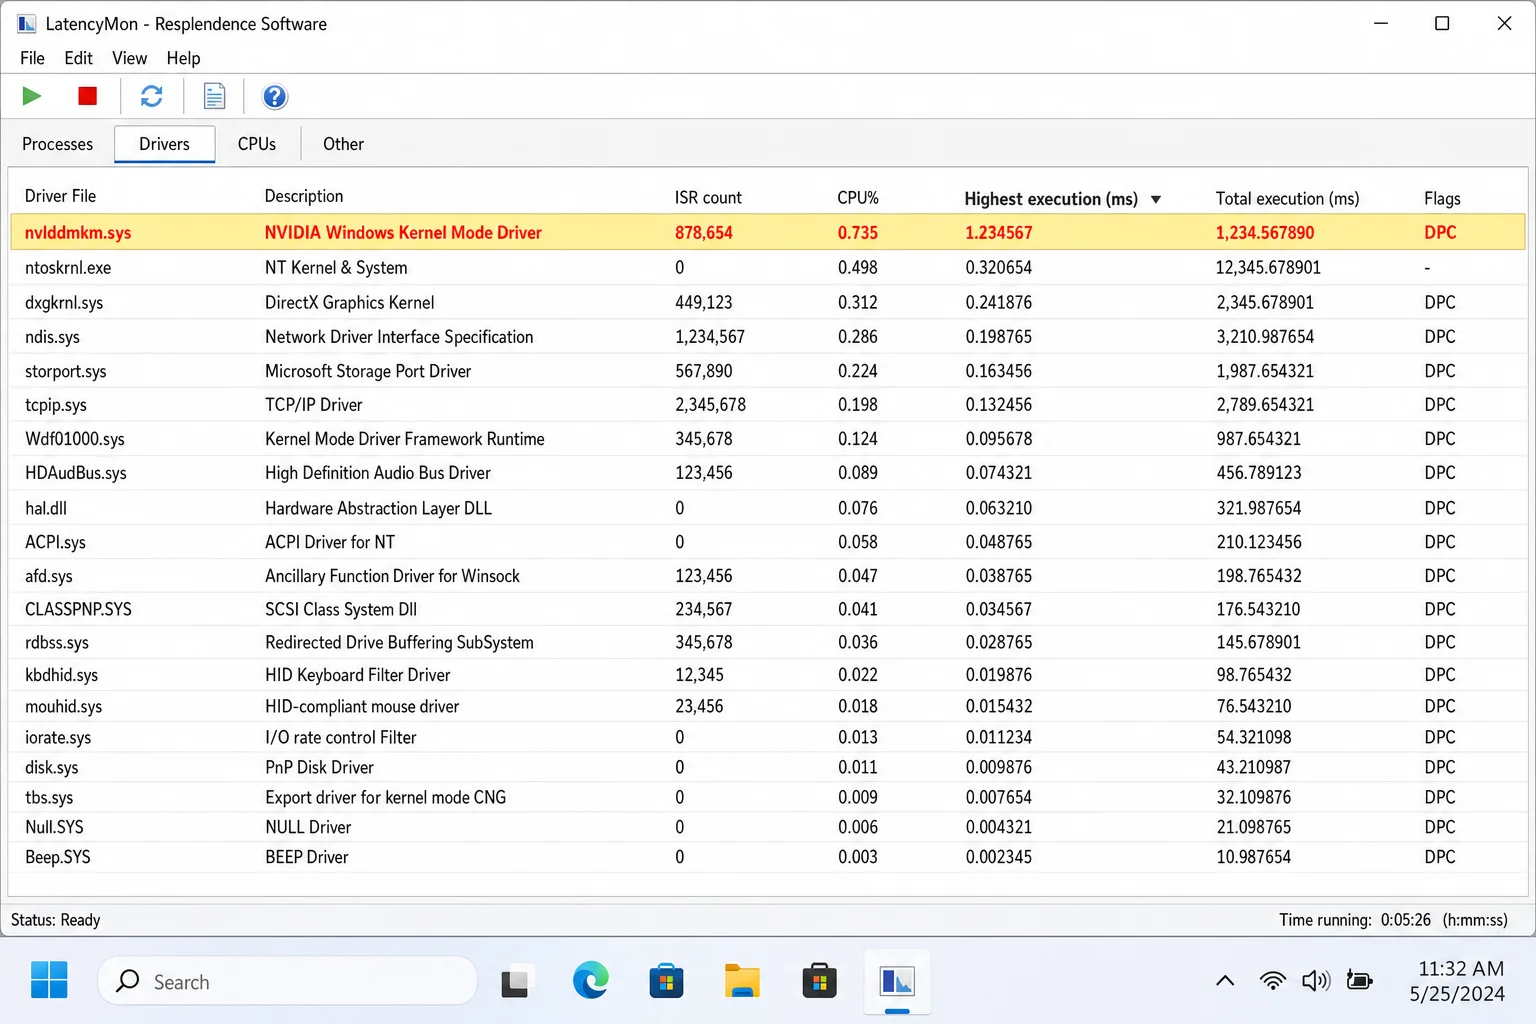The width and height of the screenshot is (1536, 1024).
Task: Sort by CPU% column header
Action: [858, 197]
